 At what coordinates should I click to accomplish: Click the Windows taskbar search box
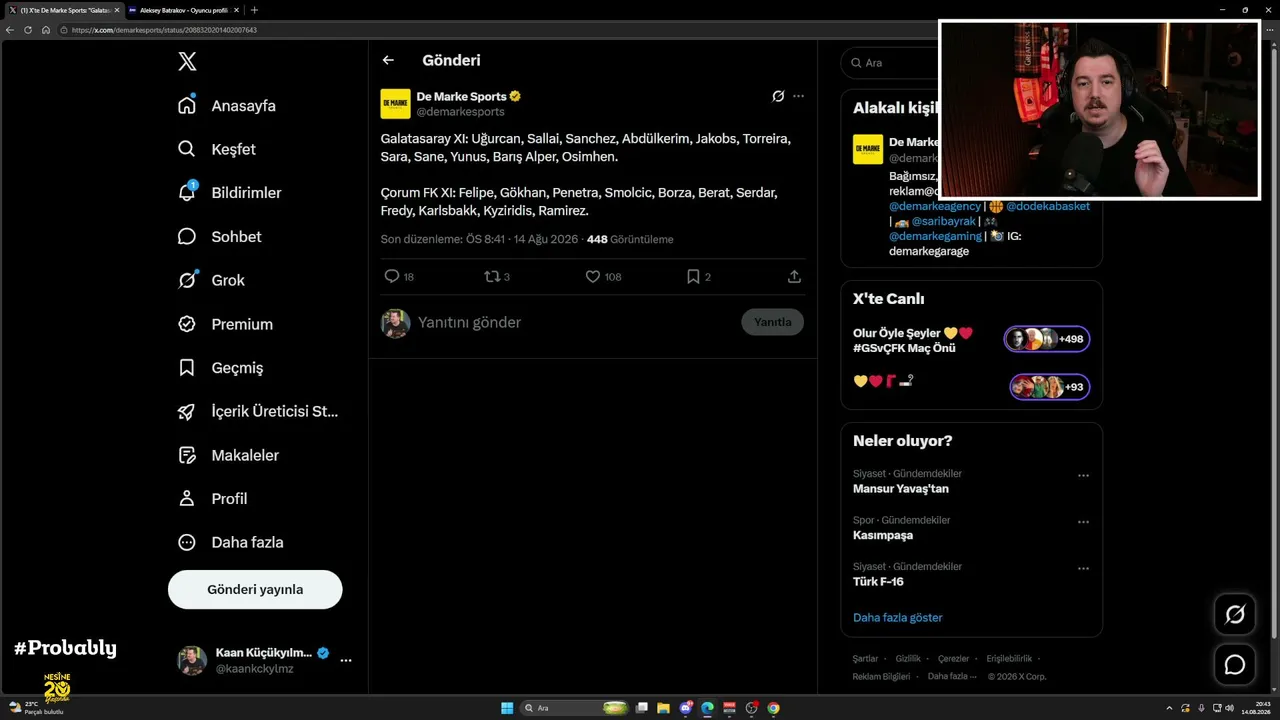[575, 708]
